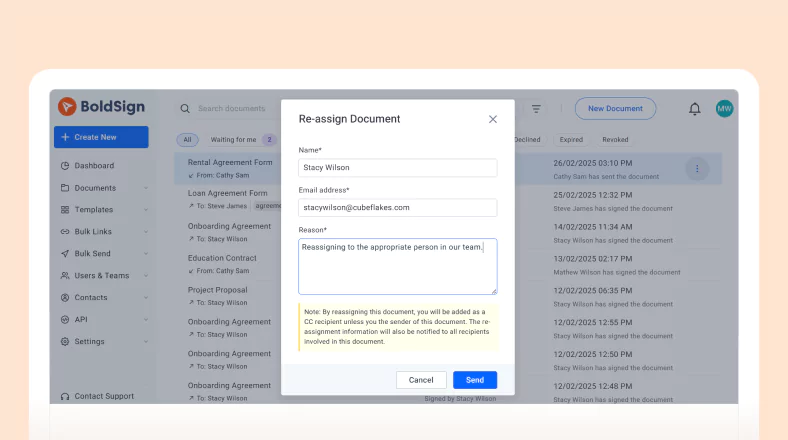Open notifications bell icon
This screenshot has width=788, height=440.
(x=695, y=108)
